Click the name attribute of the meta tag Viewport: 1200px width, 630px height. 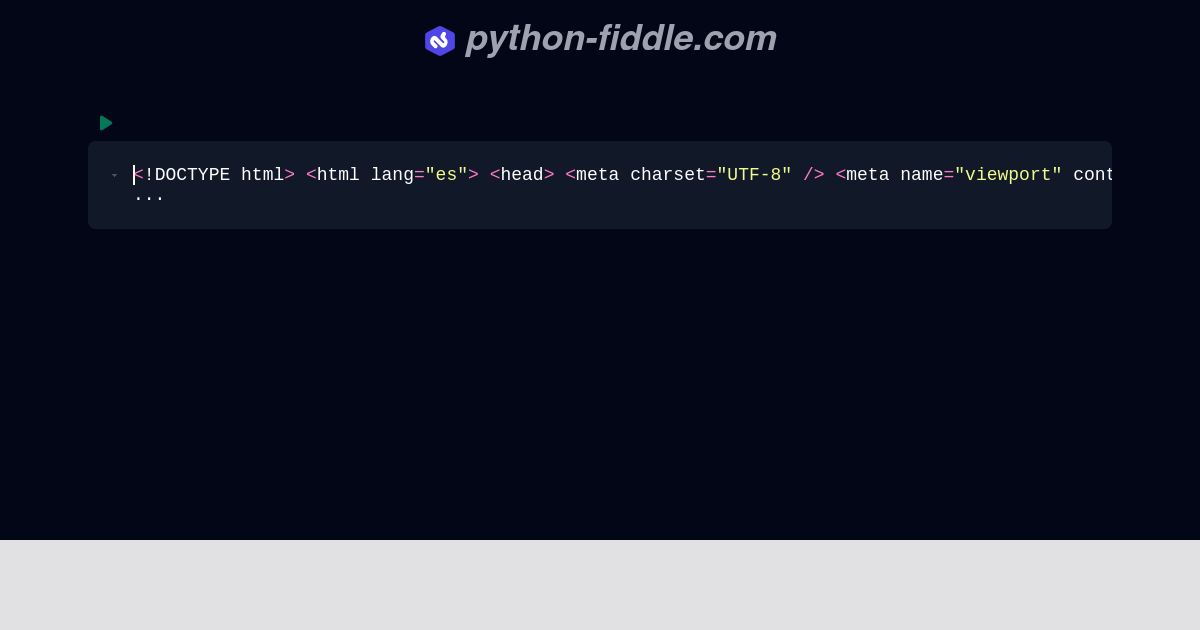tap(922, 175)
